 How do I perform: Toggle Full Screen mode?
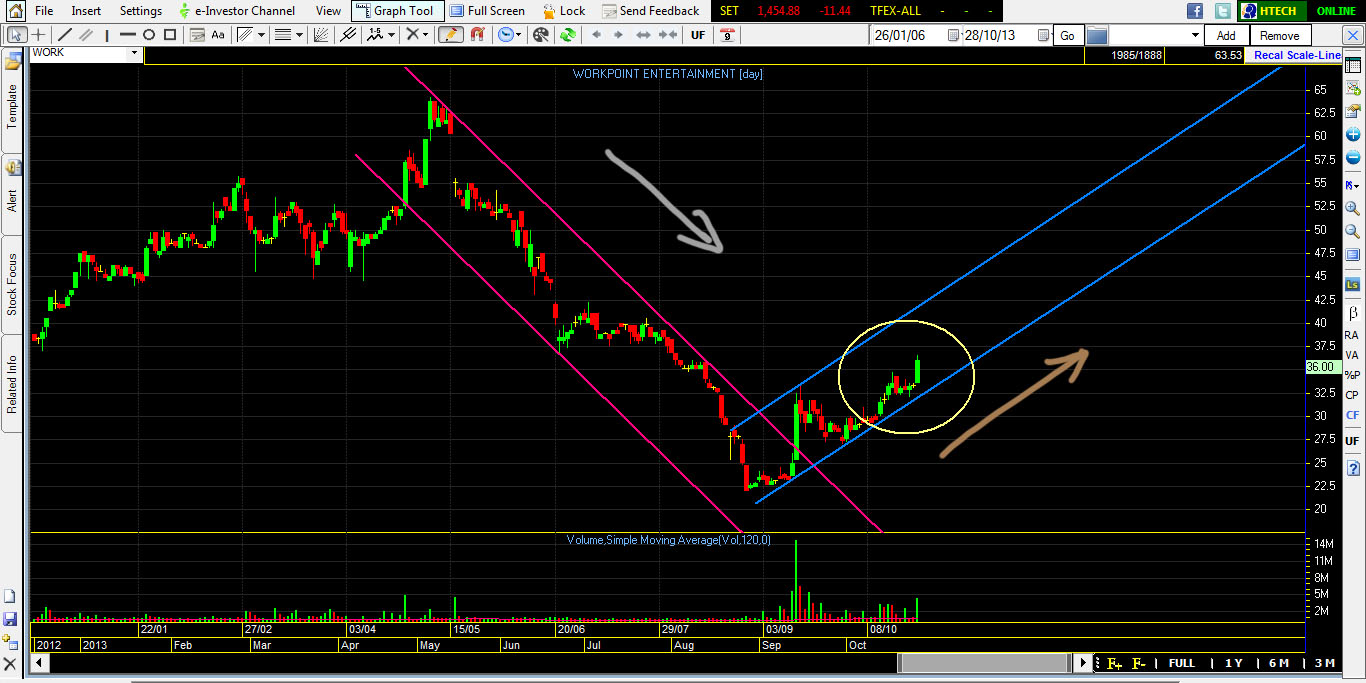[x=488, y=11]
